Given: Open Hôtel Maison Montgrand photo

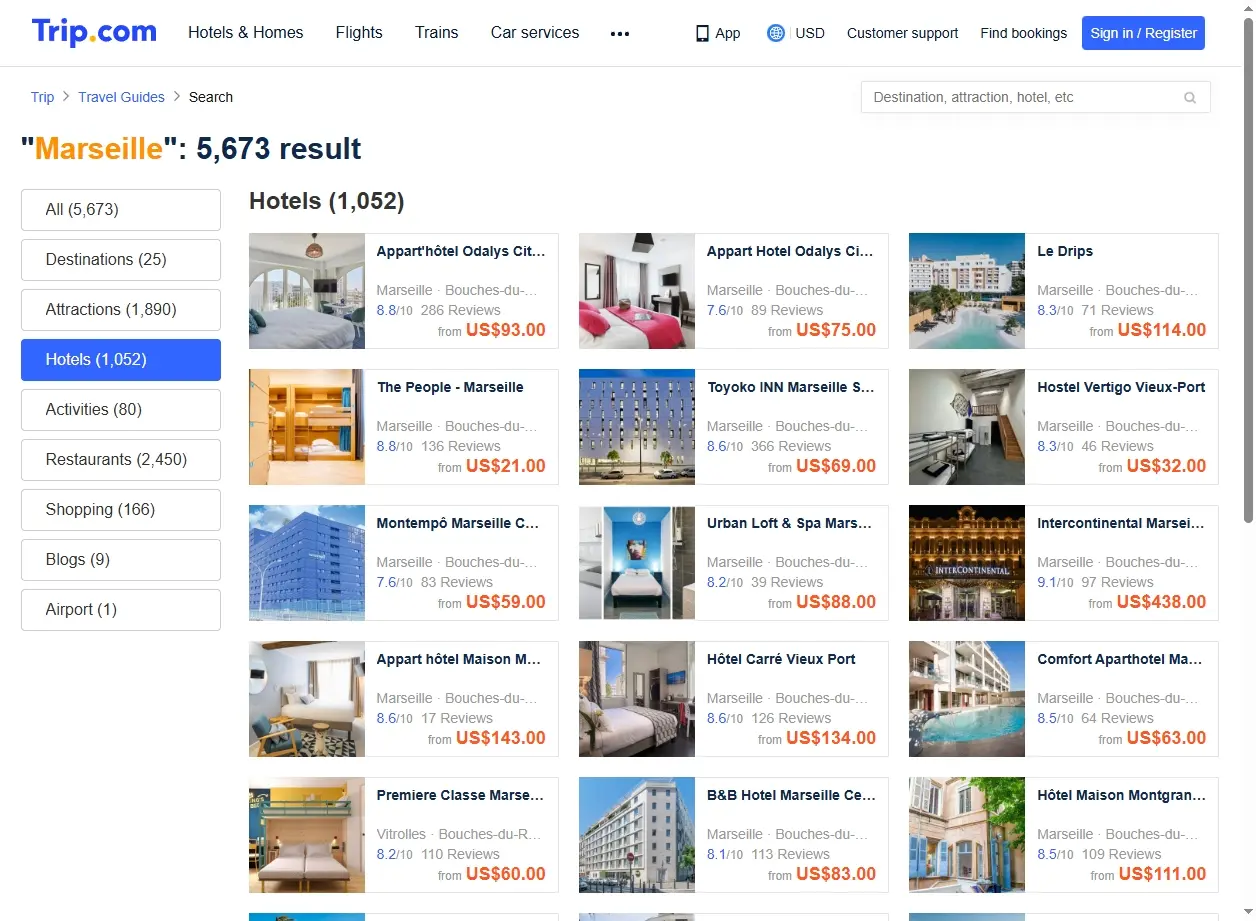Looking at the screenshot, I should 967,835.
